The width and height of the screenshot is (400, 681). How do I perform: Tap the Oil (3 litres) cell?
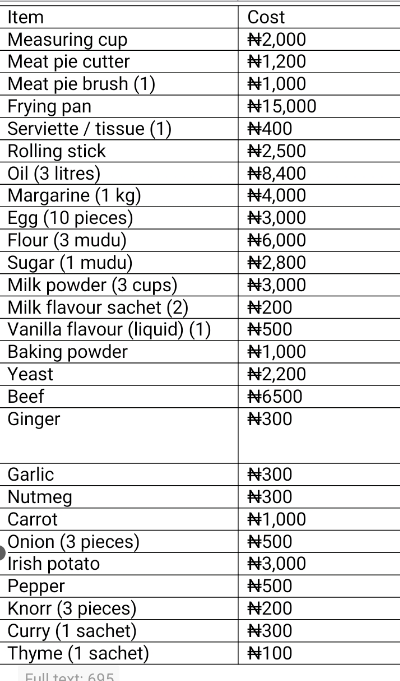coord(119,173)
